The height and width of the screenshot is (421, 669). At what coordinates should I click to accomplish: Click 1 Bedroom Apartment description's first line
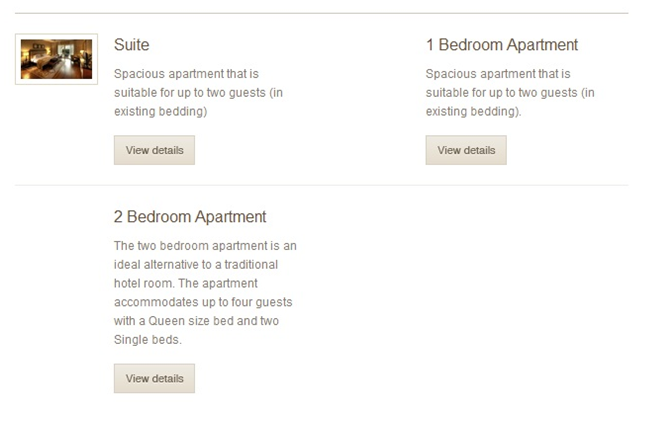click(498, 74)
